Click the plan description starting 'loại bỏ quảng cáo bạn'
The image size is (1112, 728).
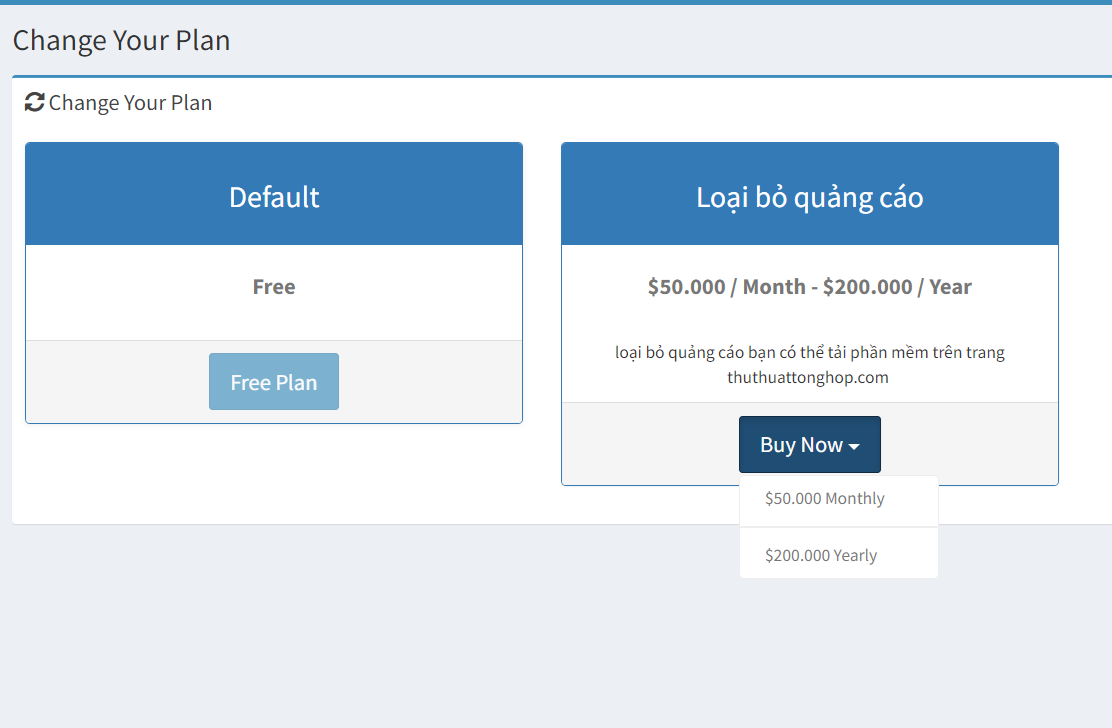click(x=810, y=352)
